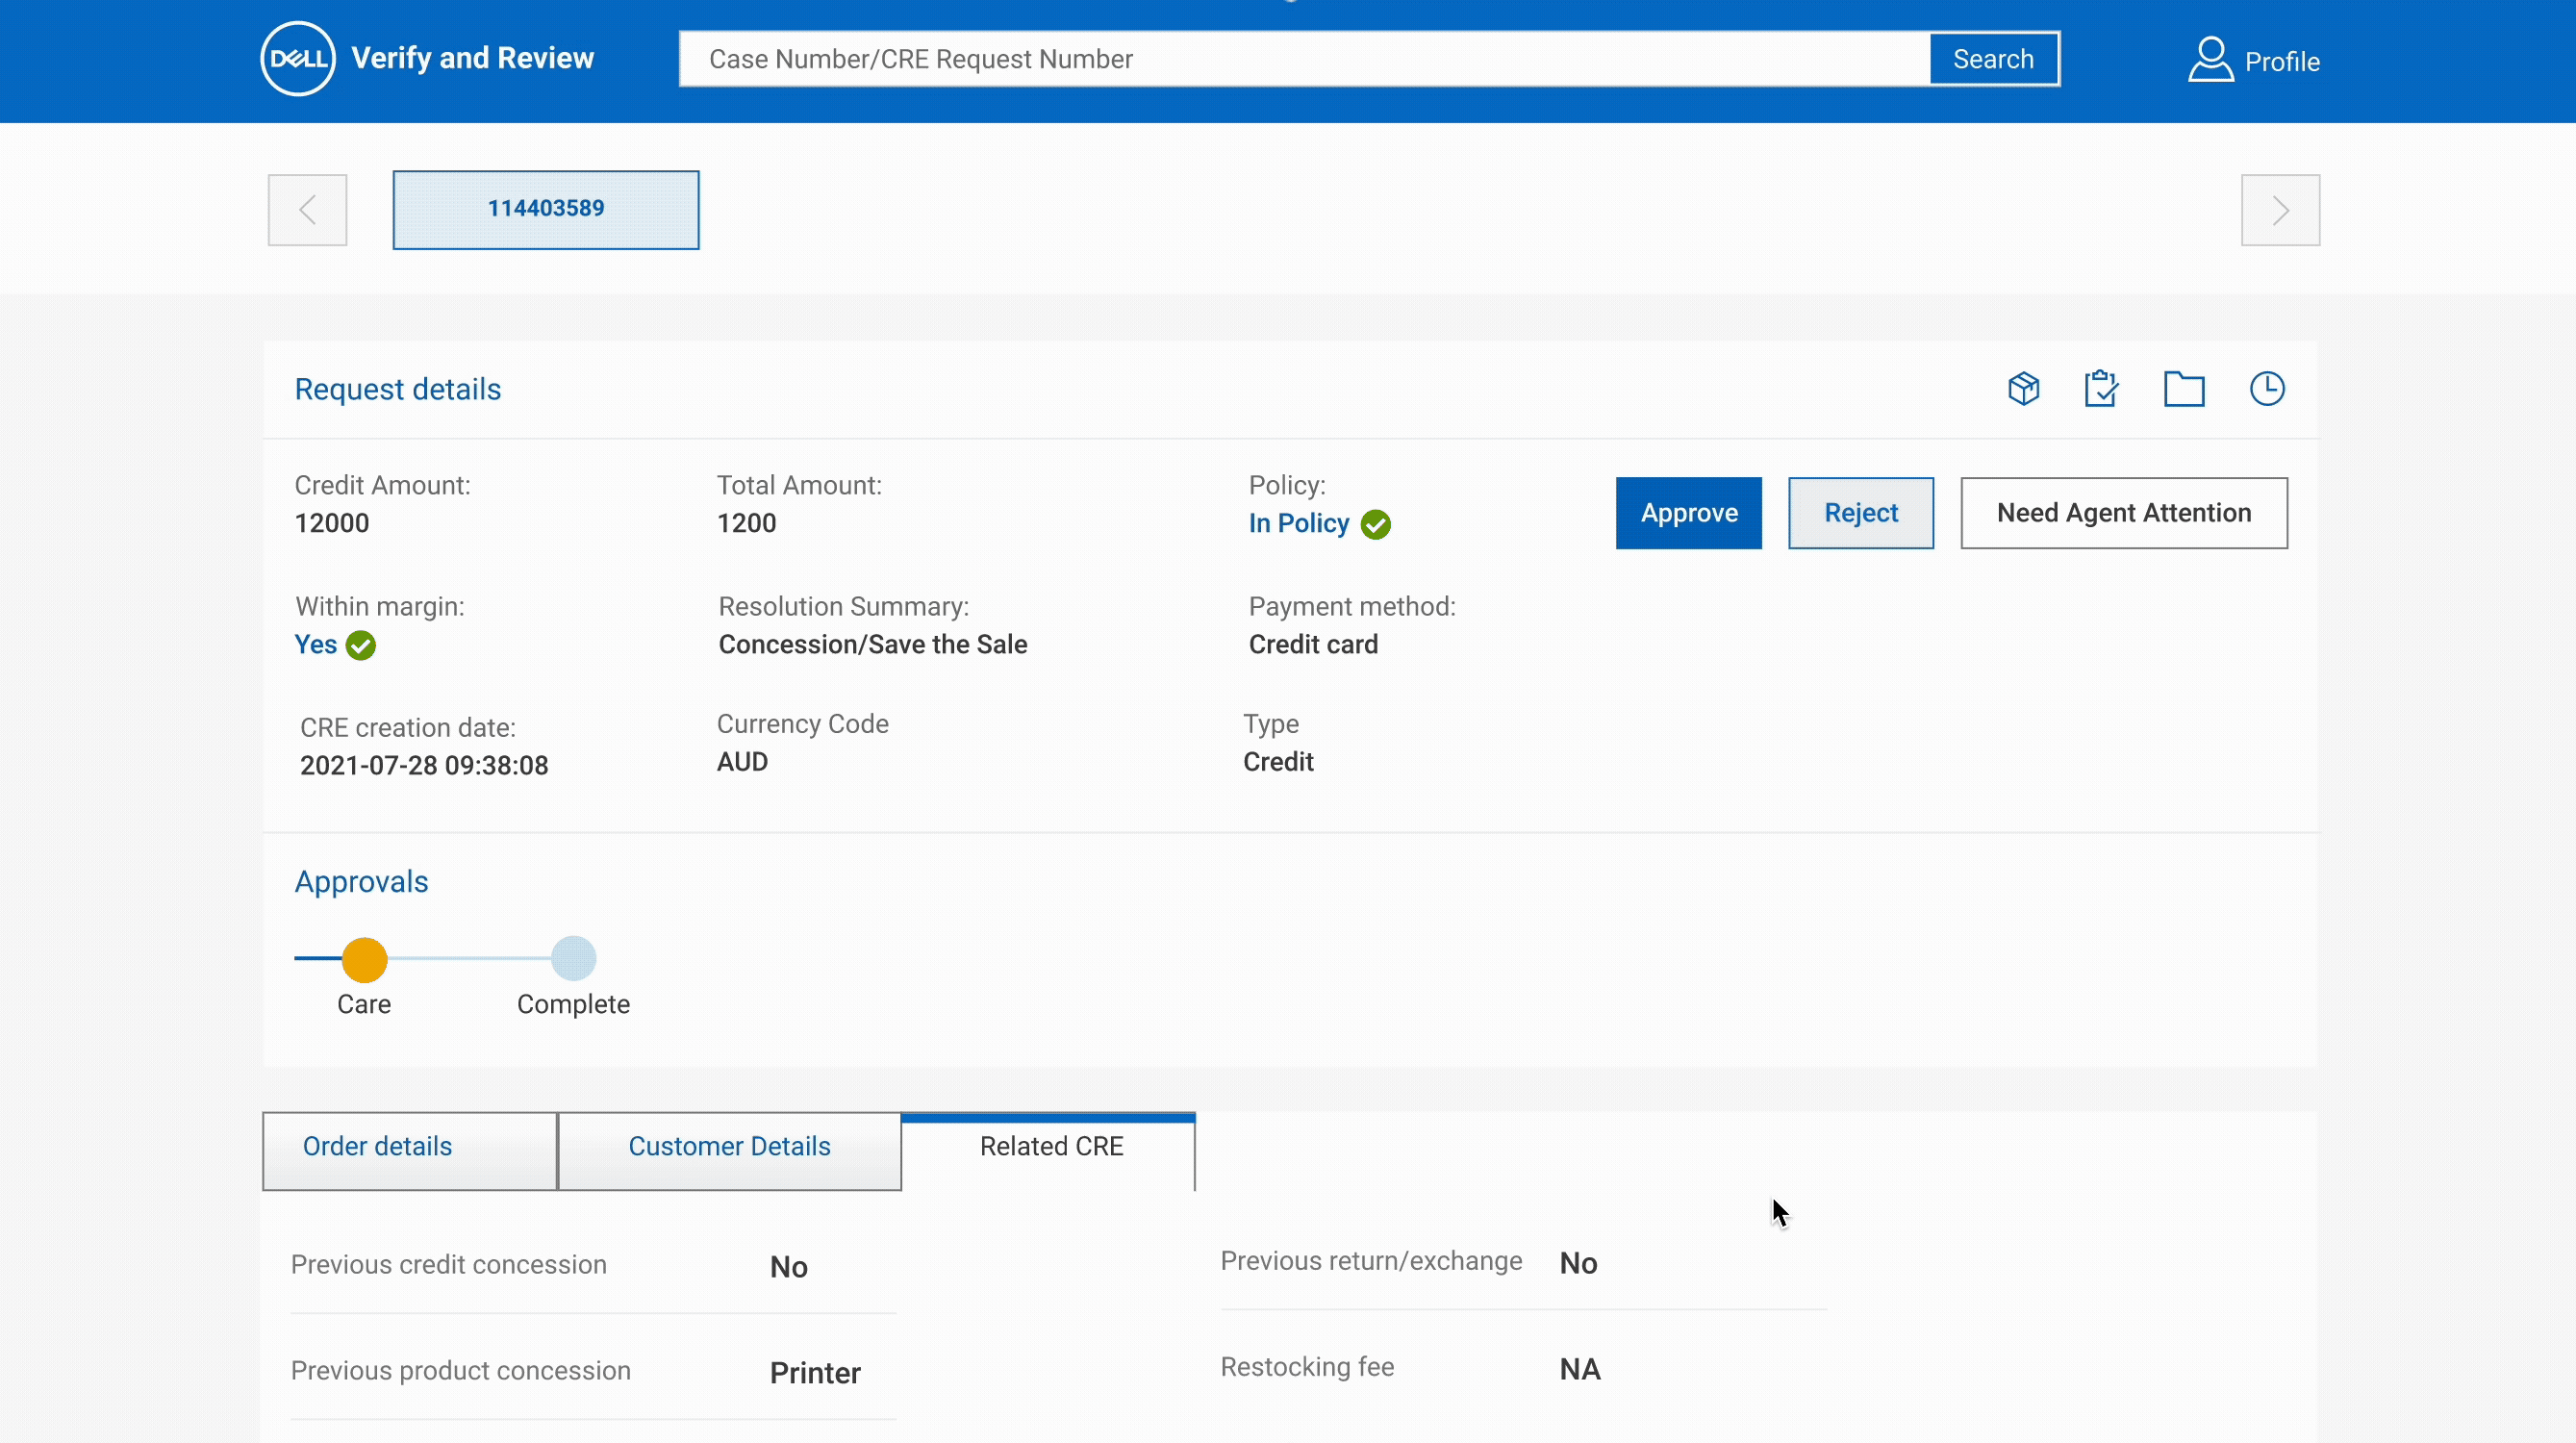Image resolution: width=2576 pixels, height=1443 pixels.
Task: Click the Profile user icon
Action: (x=2210, y=59)
